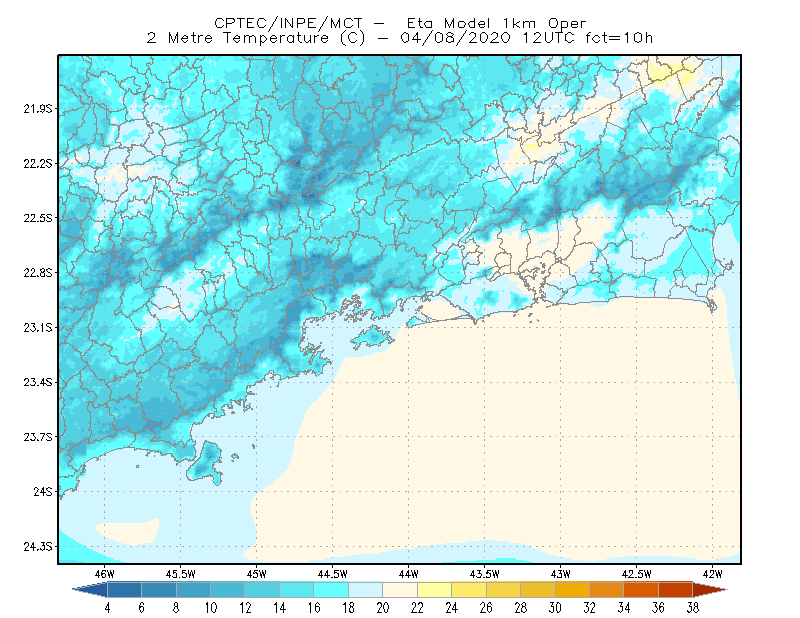
Task: Click the 46W longitude axis label
Action: (x=105, y=574)
